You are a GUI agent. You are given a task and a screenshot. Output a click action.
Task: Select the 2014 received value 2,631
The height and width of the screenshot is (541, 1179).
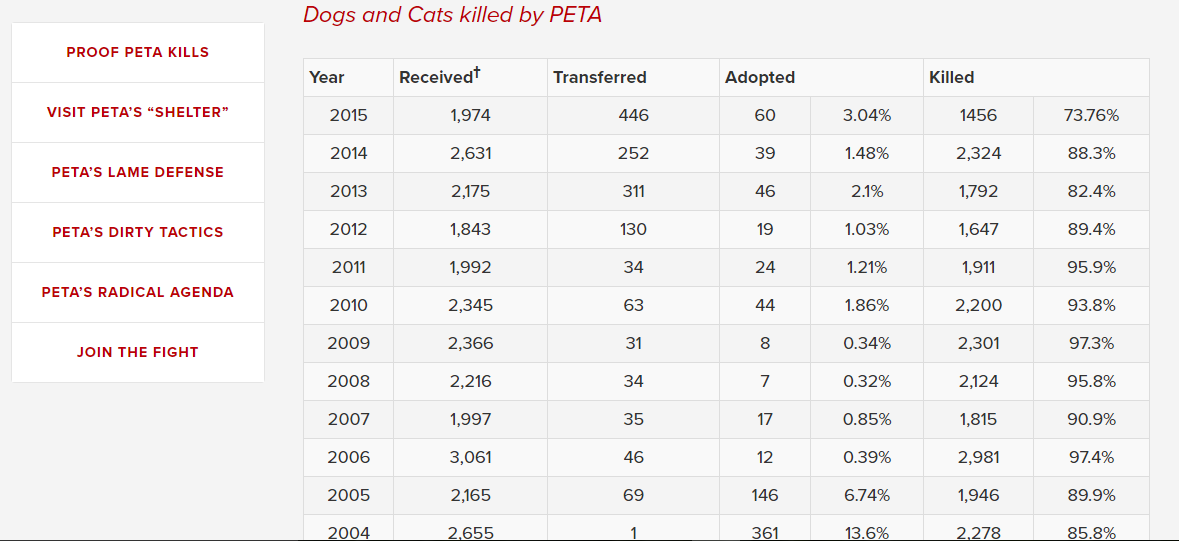coord(471,153)
